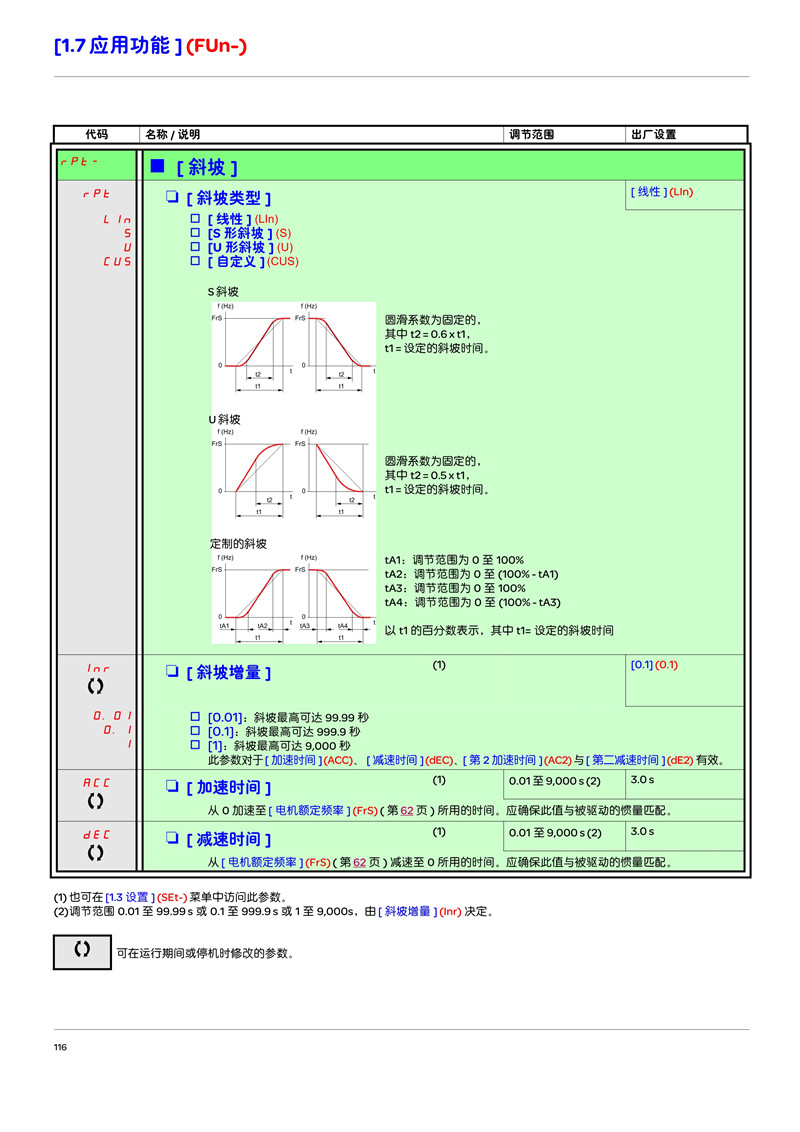
Task: Click the 出厂设置 column header
Action: (653, 134)
